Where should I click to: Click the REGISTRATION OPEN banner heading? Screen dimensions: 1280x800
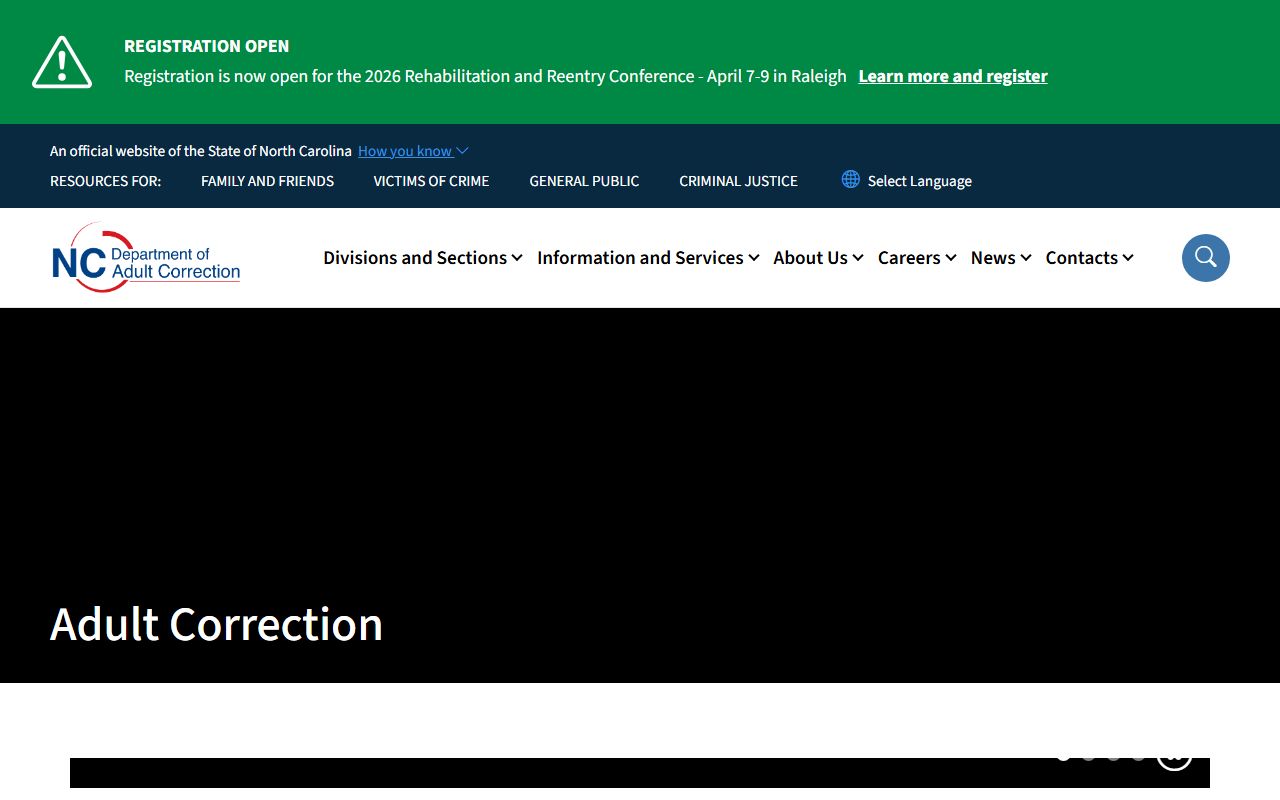tap(206, 46)
